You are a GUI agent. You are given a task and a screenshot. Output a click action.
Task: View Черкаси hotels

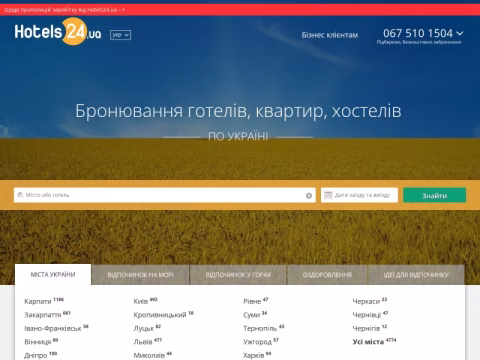coord(366,301)
